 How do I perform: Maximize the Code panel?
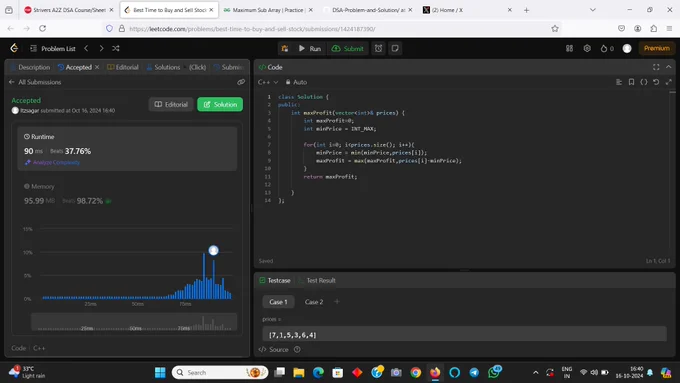656,67
